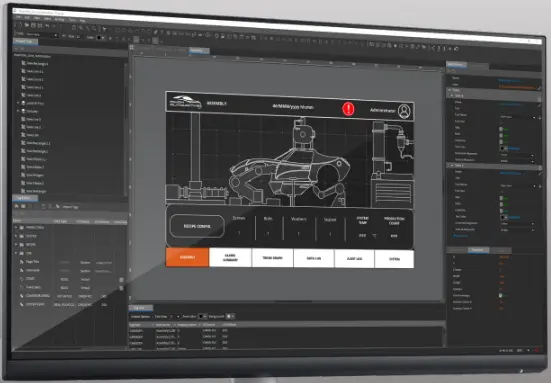This screenshot has width=551, height=383.
Task: Open the Edit menu
Action: (x=27, y=17)
